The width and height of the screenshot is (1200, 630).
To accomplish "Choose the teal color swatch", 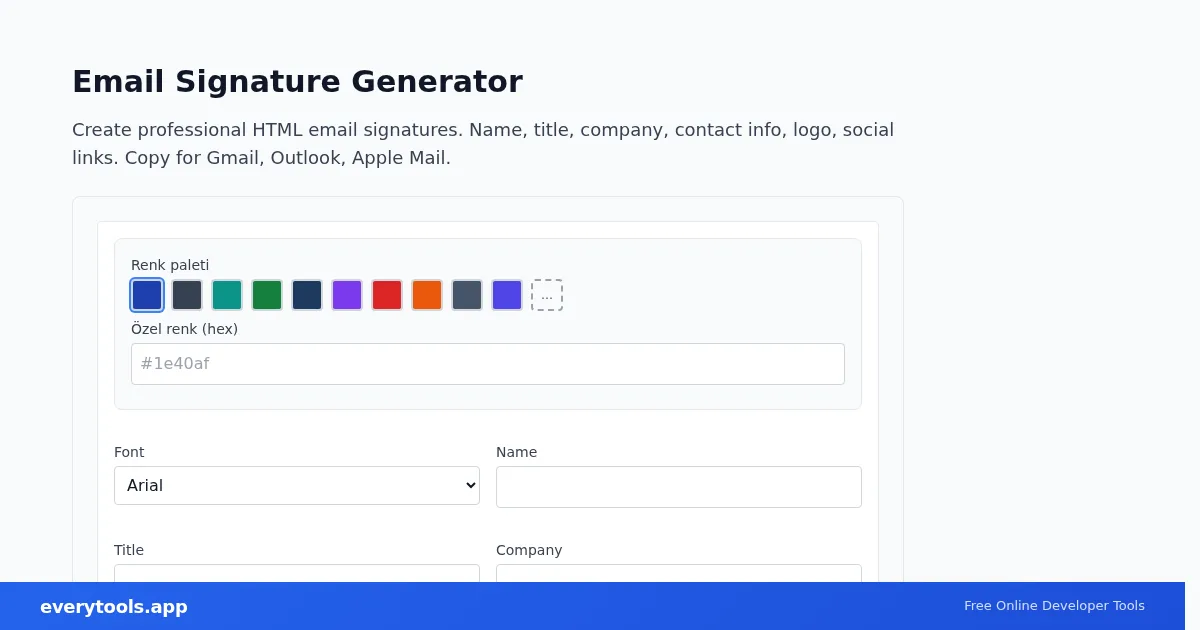I will click(227, 295).
